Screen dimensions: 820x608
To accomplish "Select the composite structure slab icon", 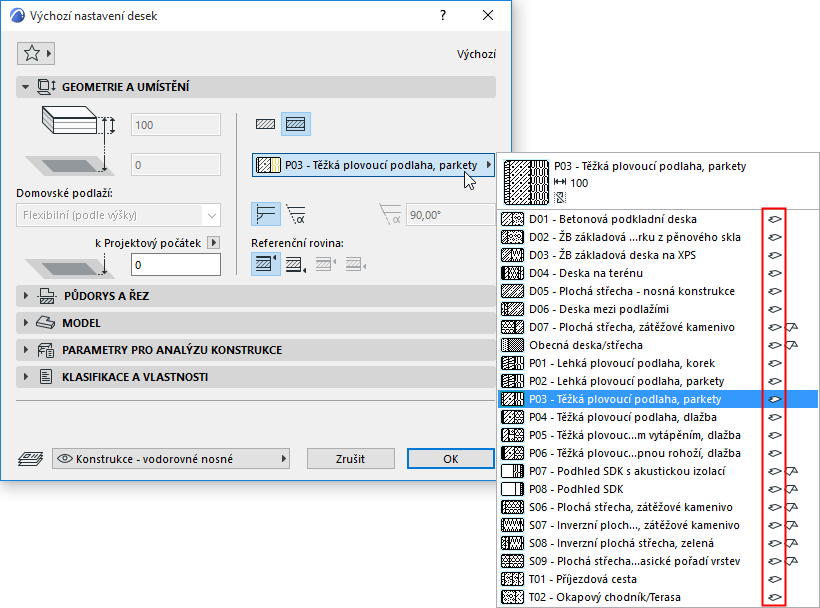I will click(295, 124).
